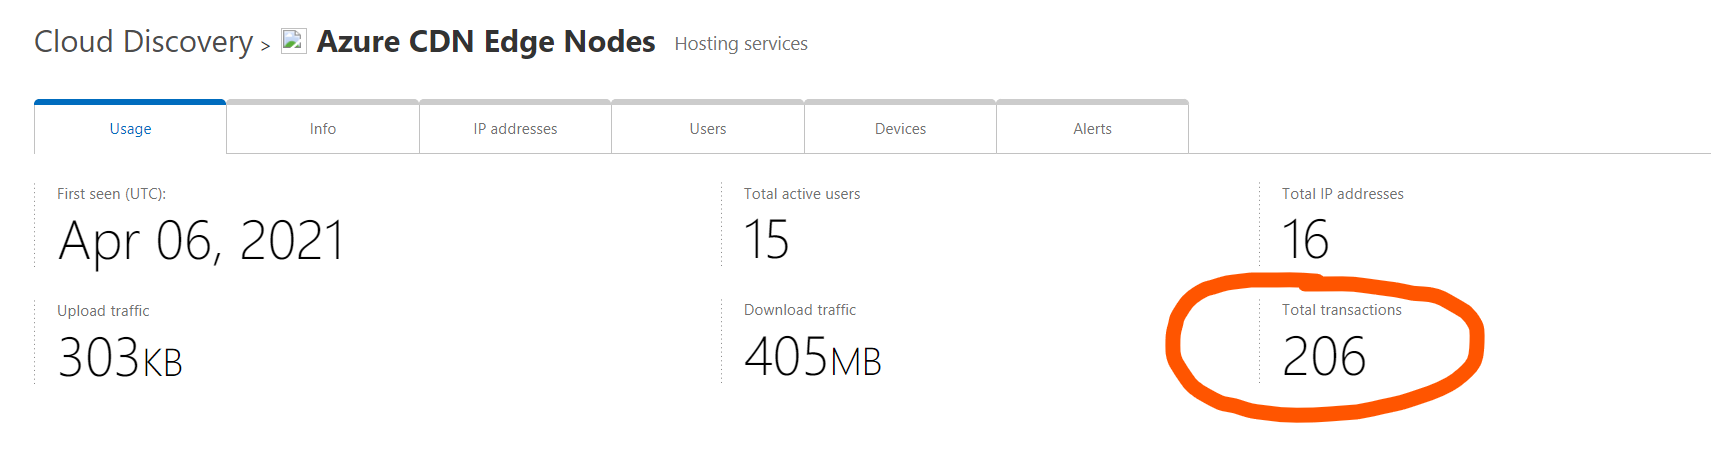This screenshot has height=449, width=1711.
Task: Click the Total IP addresses value 16
Action: coord(1305,240)
